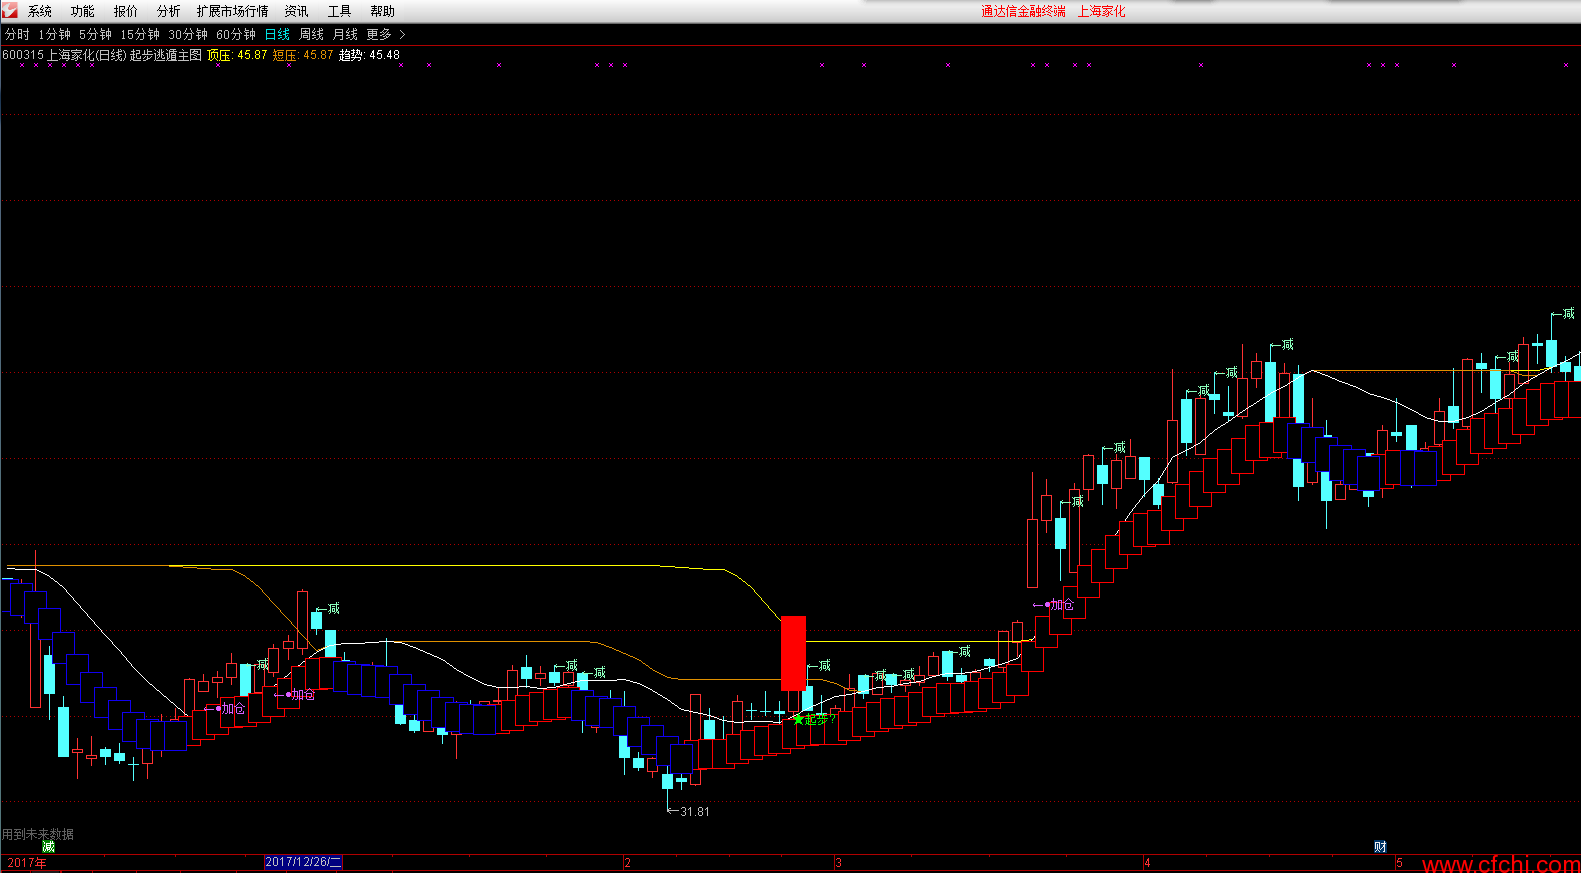Click the 通达信金融终端 title text
Screen dimensions: 1581x873
pyautogui.click(x=1023, y=11)
